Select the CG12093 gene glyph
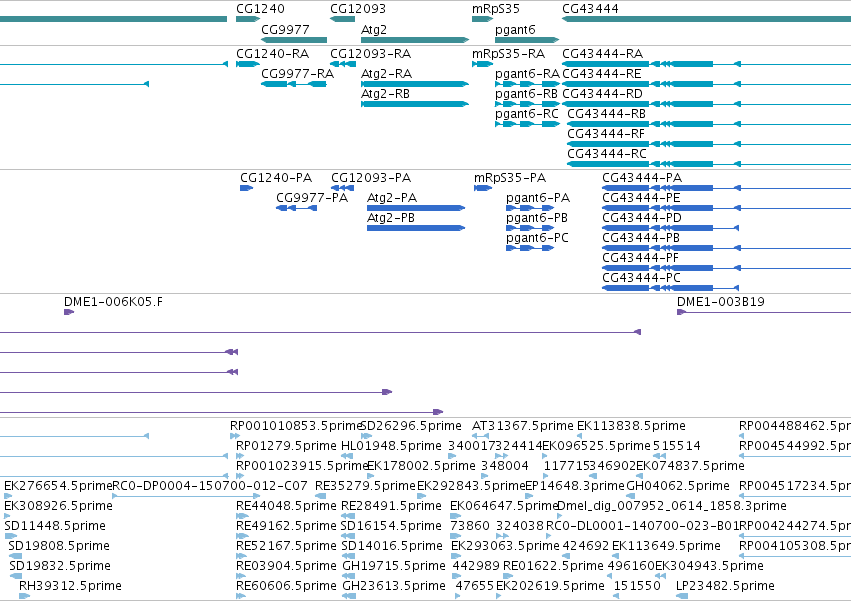Image resolution: width=851 pixels, height=601 pixels. (x=342, y=19)
